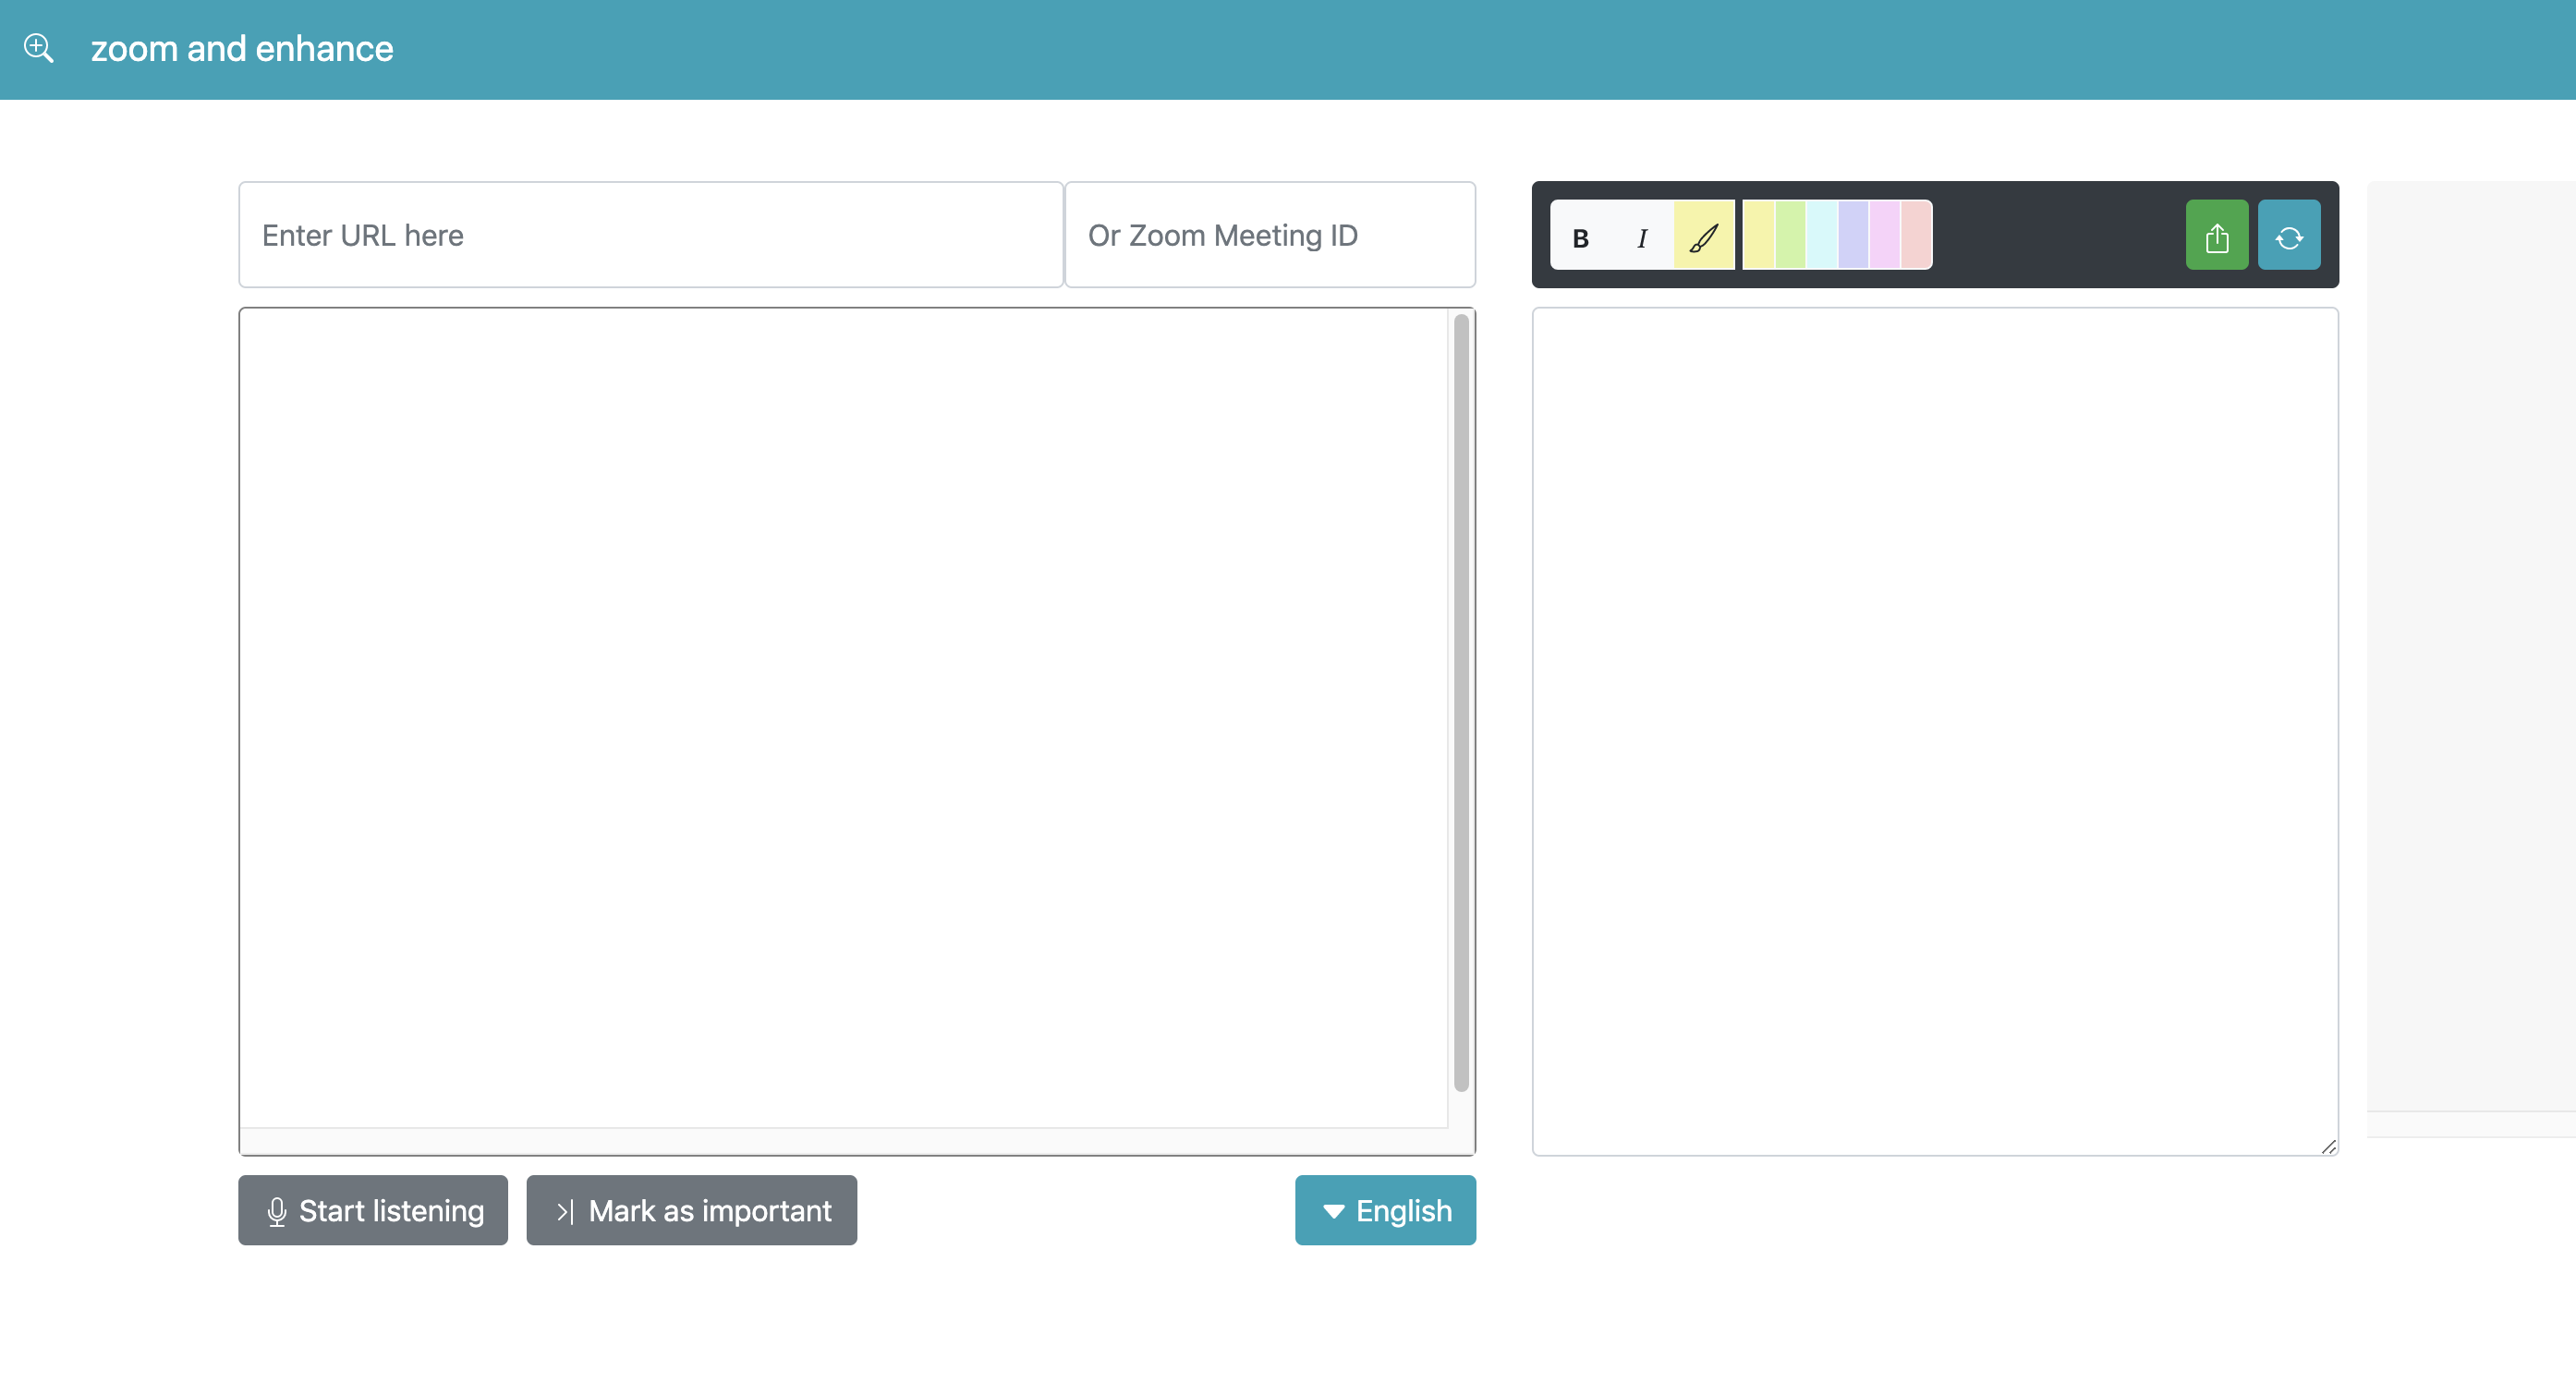
Task: Pick the light cyan highlight swatch
Action: click(x=1822, y=236)
